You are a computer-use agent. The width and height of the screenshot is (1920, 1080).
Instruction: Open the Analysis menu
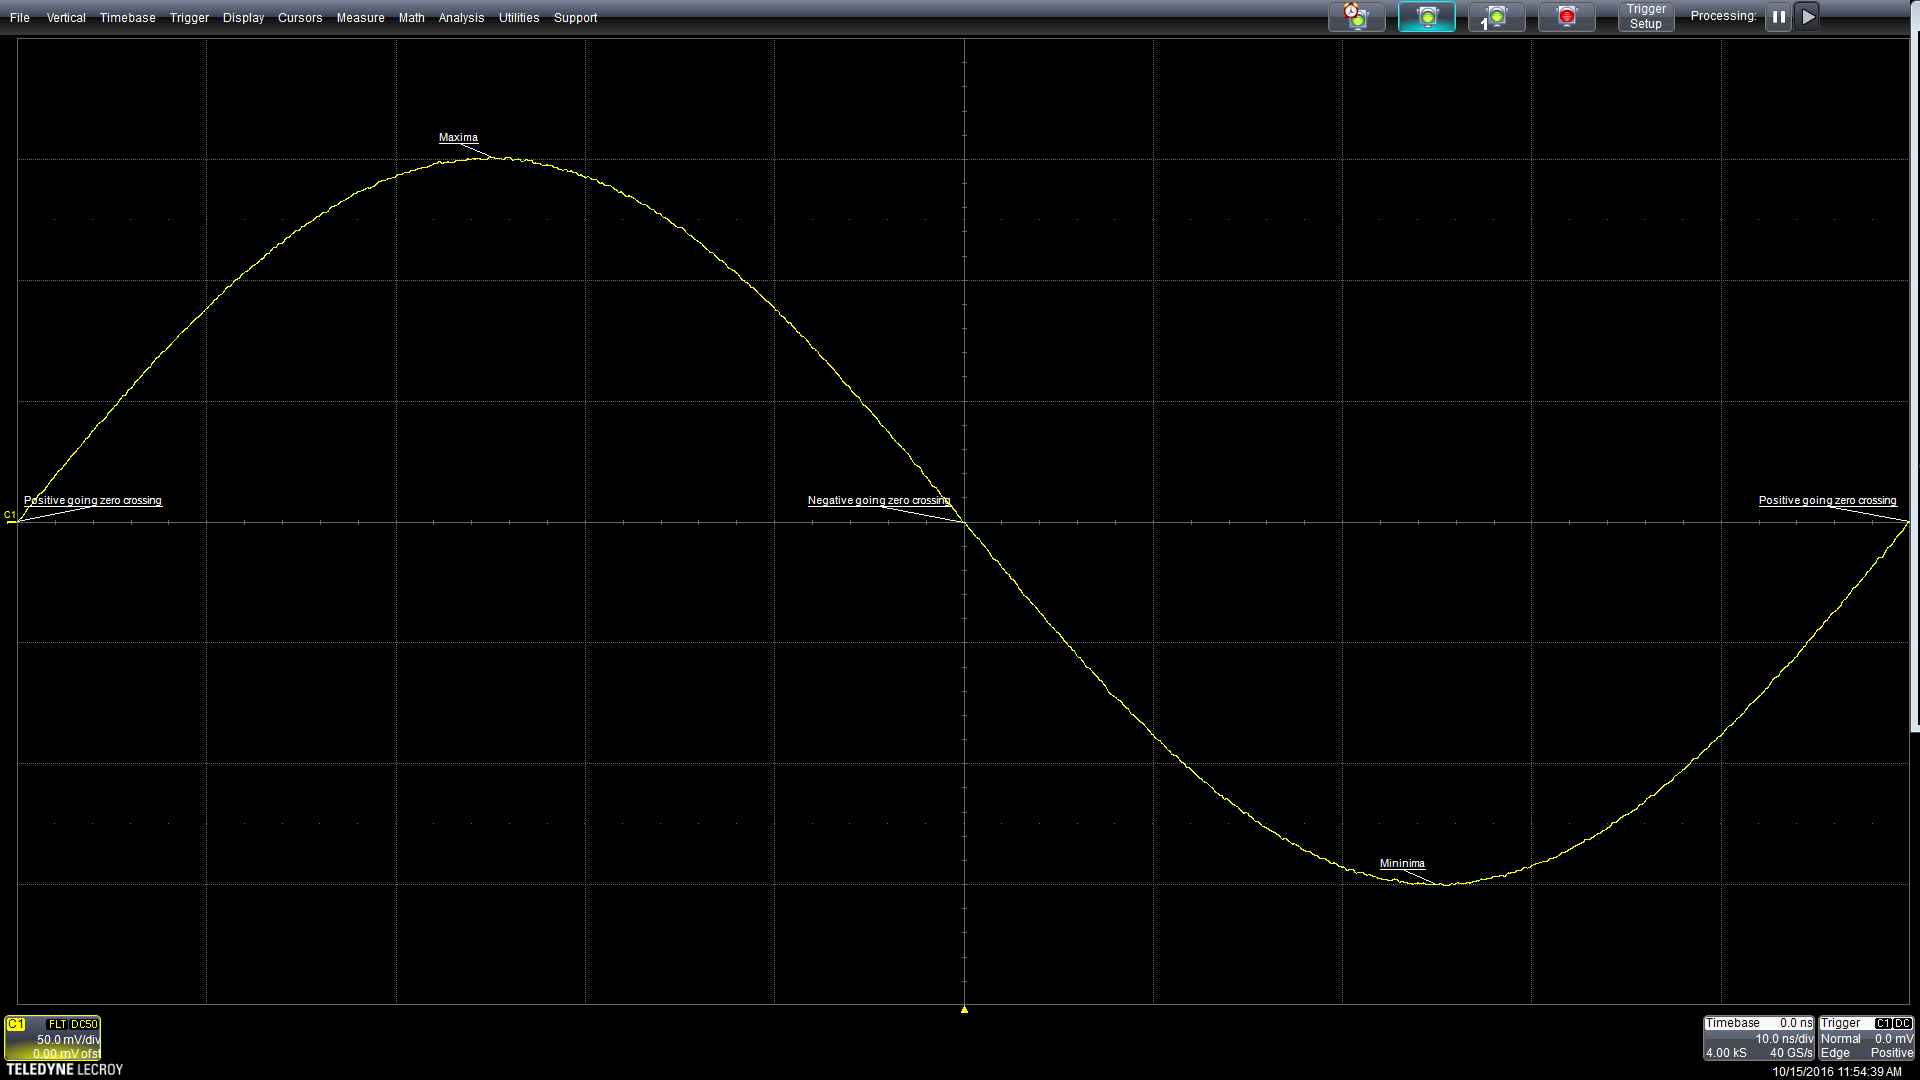[461, 18]
